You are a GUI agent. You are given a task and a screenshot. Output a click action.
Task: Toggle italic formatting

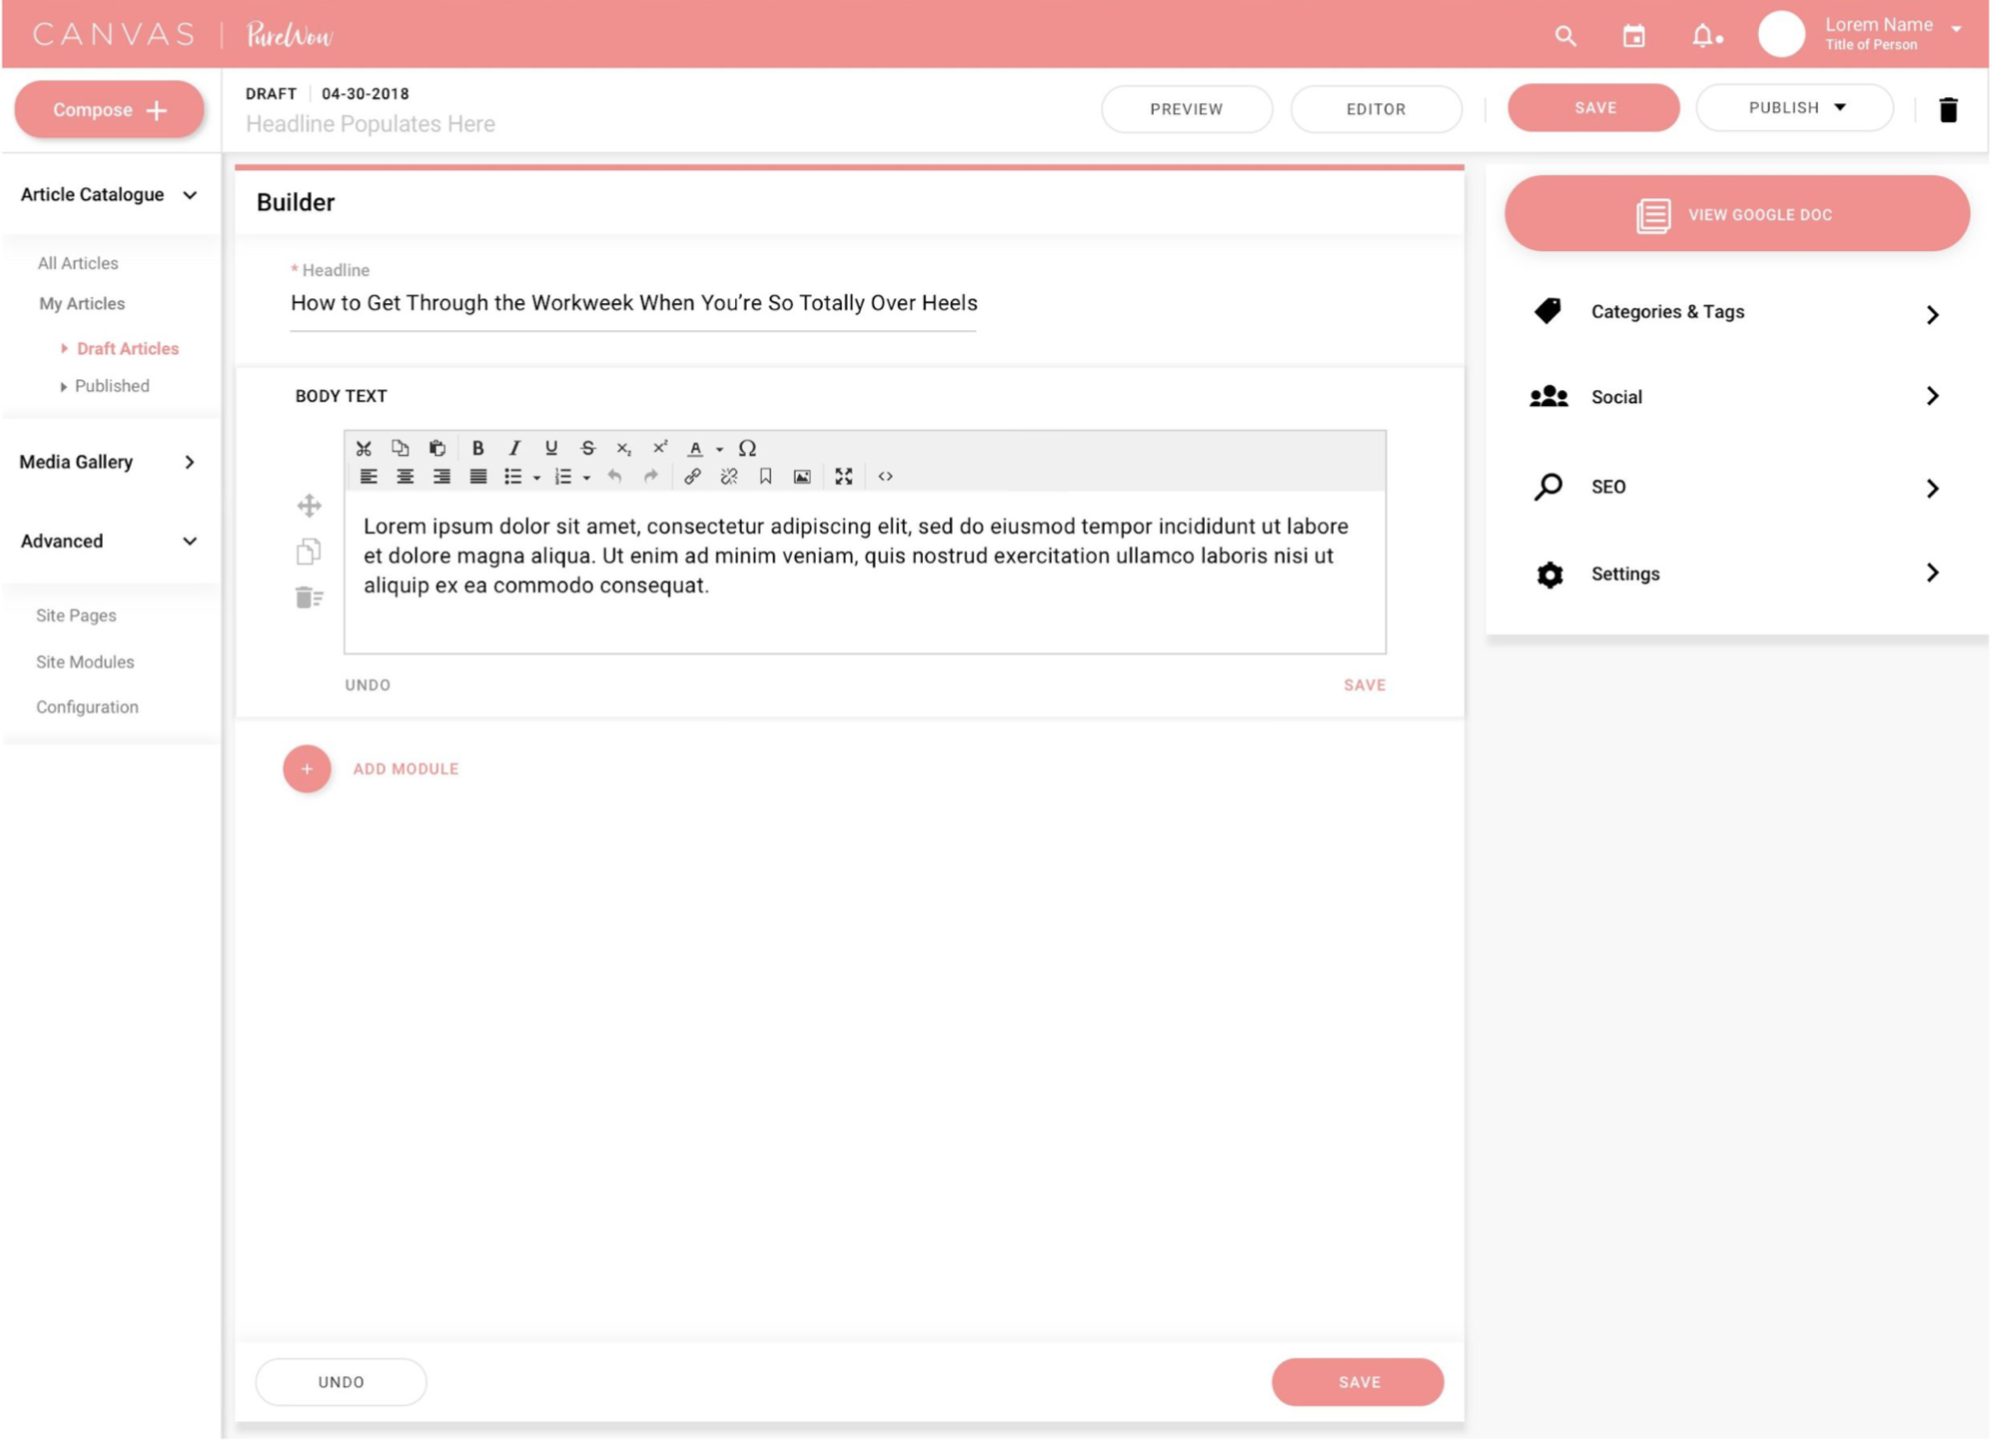[x=514, y=448]
